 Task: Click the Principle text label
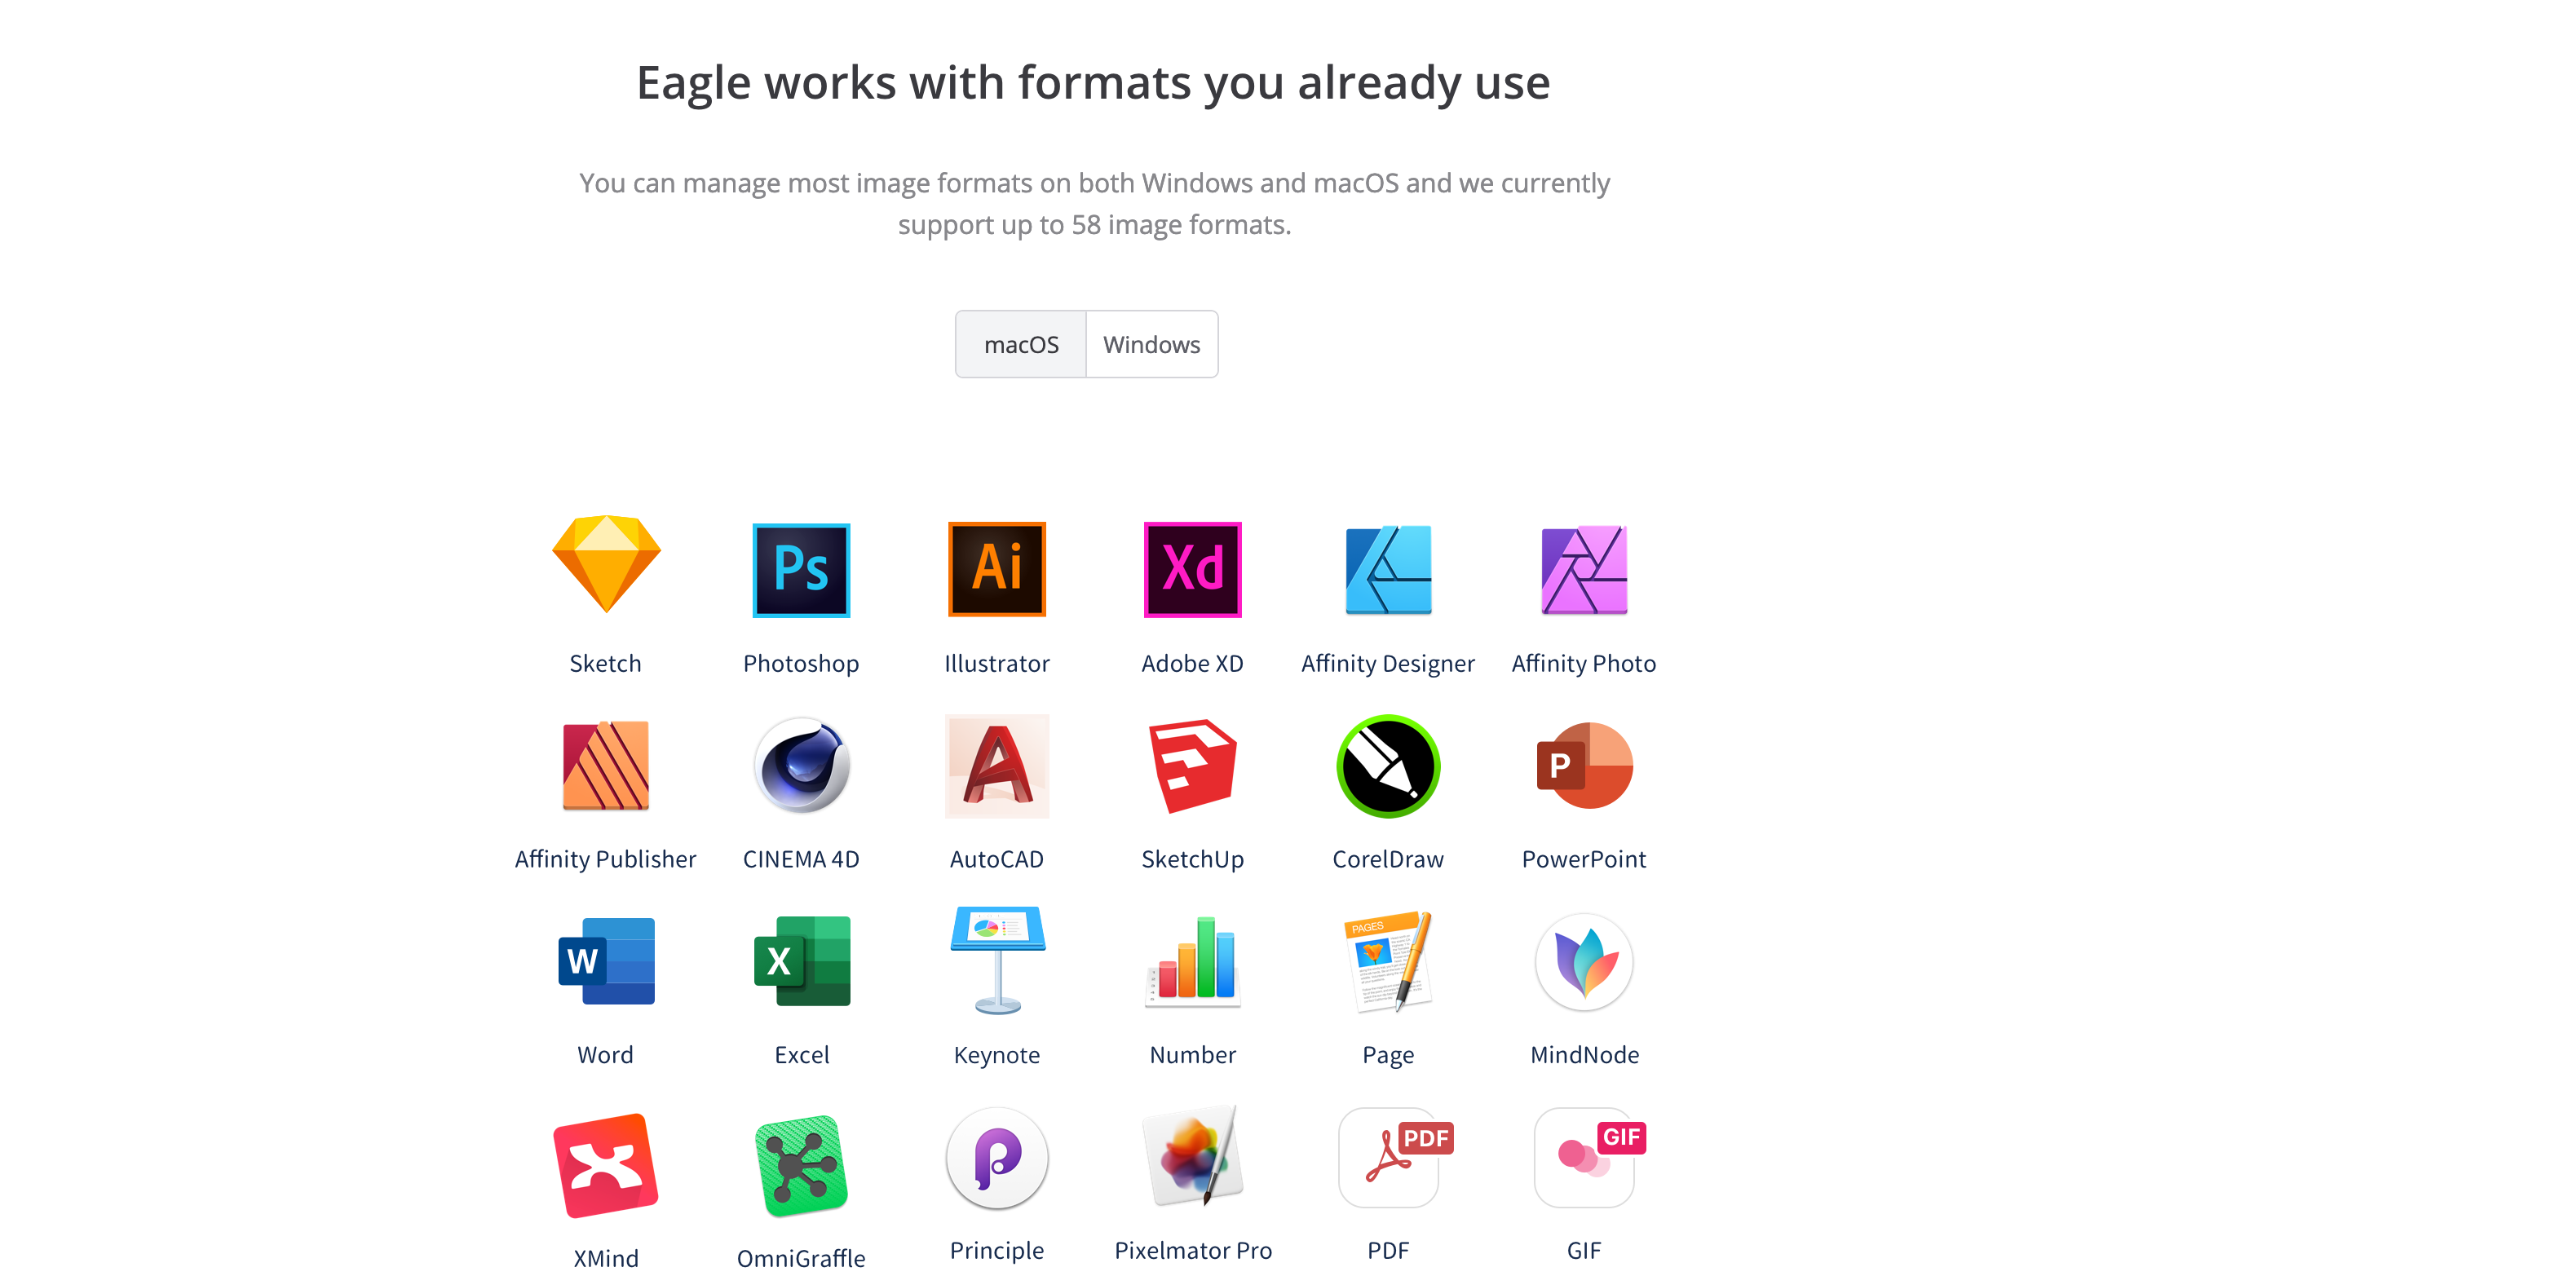pyautogui.click(x=997, y=1251)
